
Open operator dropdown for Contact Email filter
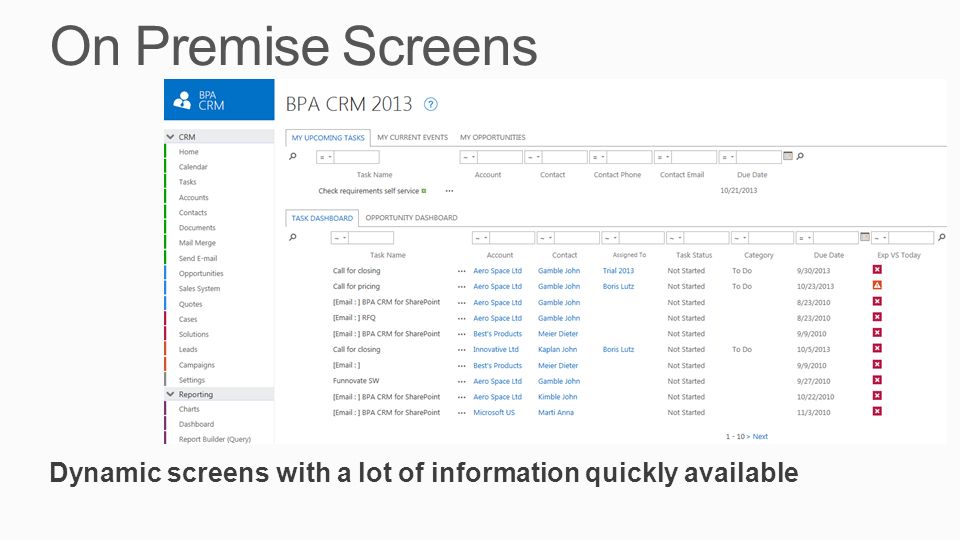(663, 157)
